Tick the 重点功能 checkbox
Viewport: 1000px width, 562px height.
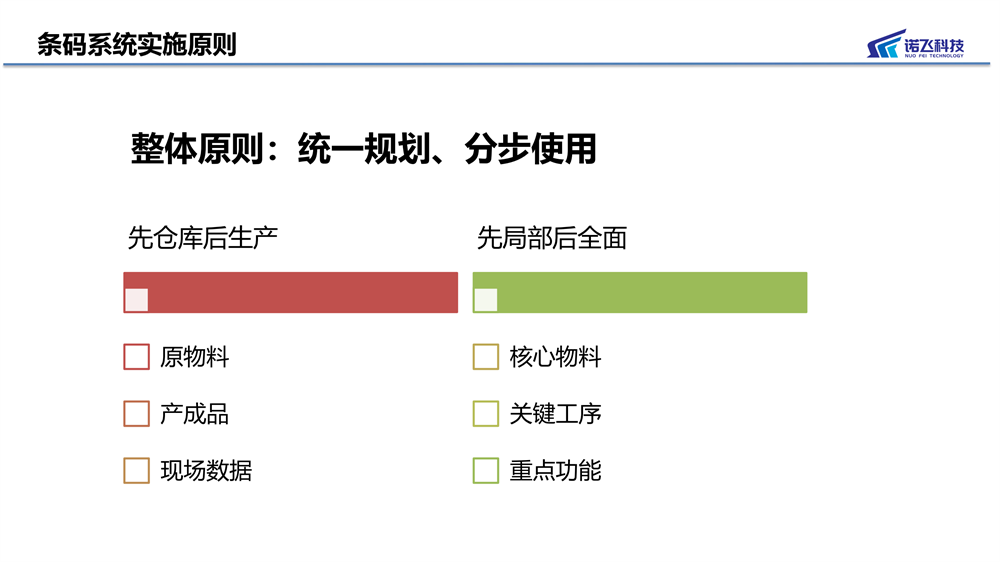tap(486, 470)
